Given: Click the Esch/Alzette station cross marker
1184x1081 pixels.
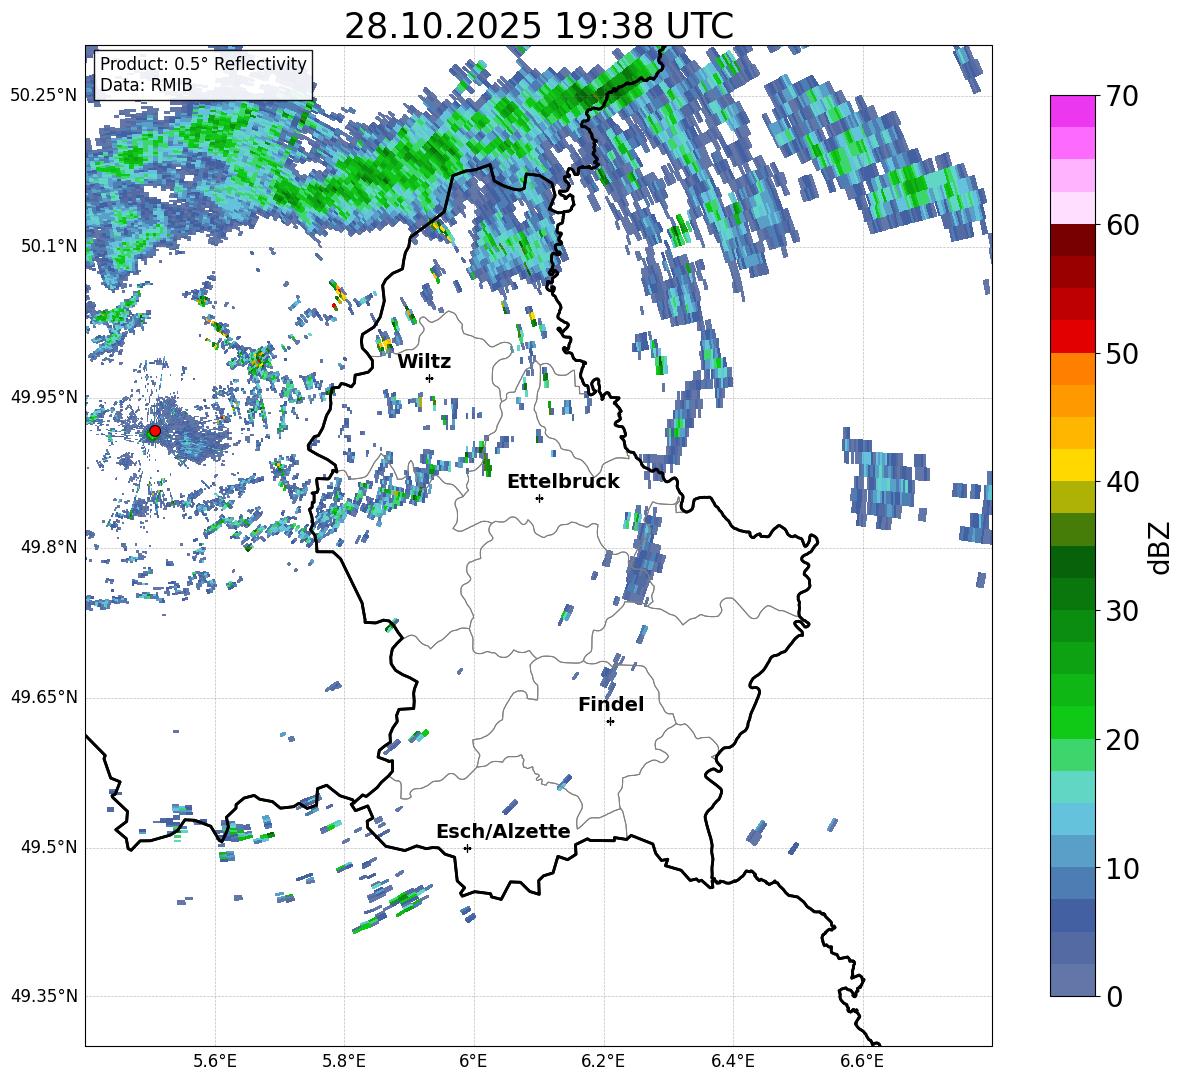Looking at the screenshot, I should point(467,848).
